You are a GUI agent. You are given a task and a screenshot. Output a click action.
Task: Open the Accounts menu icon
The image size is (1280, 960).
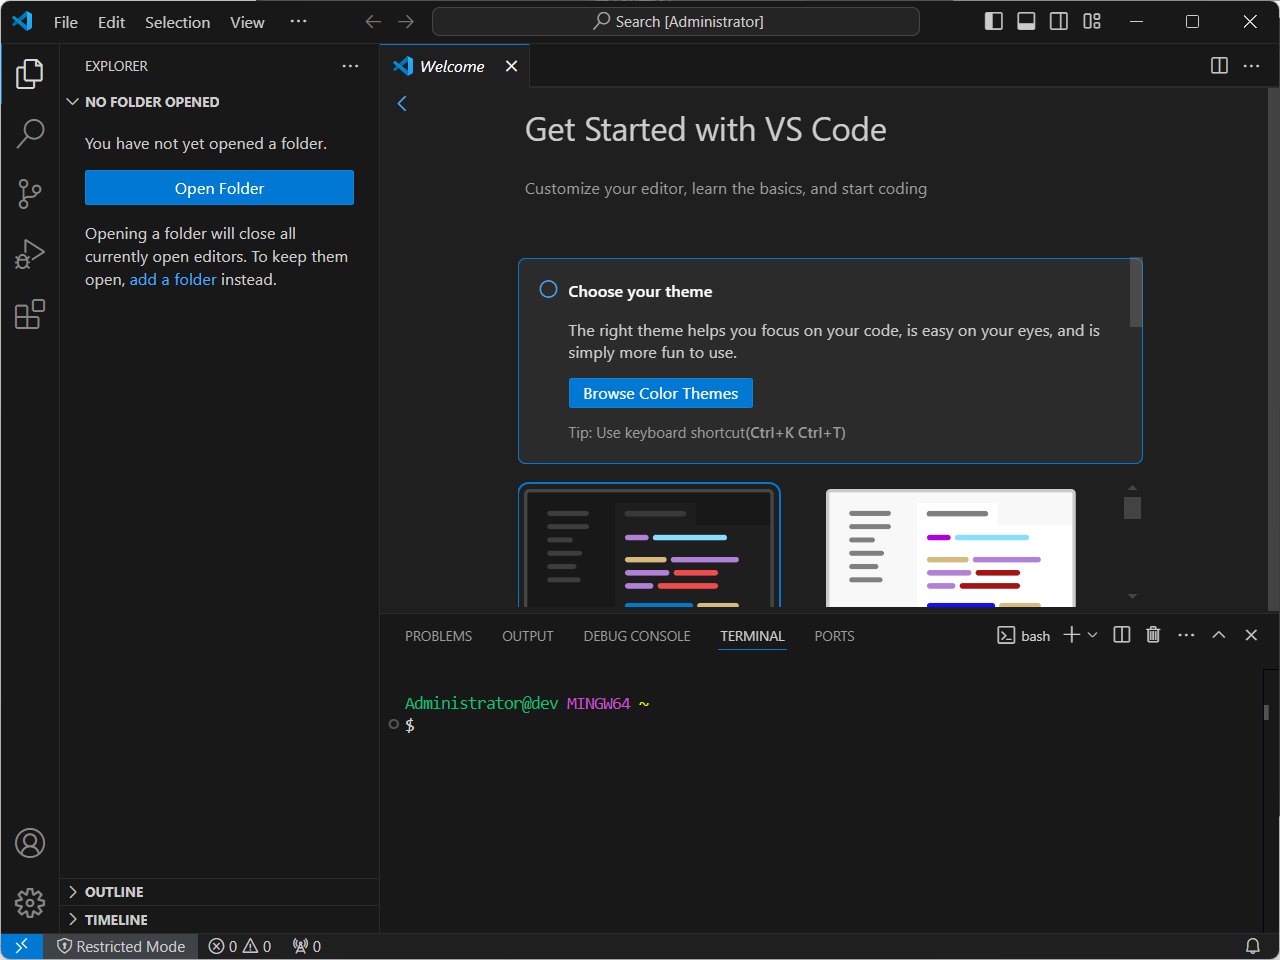(x=30, y=843)
